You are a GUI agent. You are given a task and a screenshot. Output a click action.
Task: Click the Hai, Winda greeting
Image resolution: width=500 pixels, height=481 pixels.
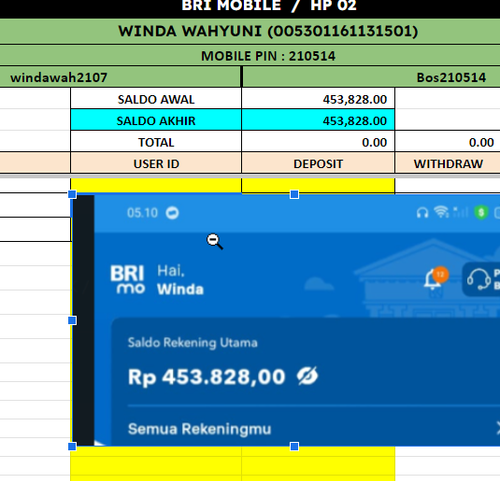click(x=180, y=280)
